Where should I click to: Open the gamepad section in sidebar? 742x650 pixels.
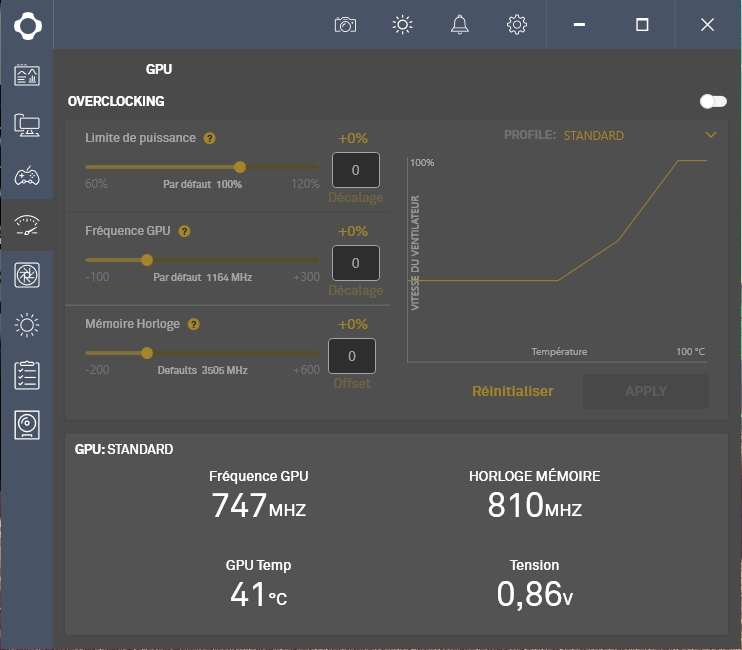coord(27,176)
